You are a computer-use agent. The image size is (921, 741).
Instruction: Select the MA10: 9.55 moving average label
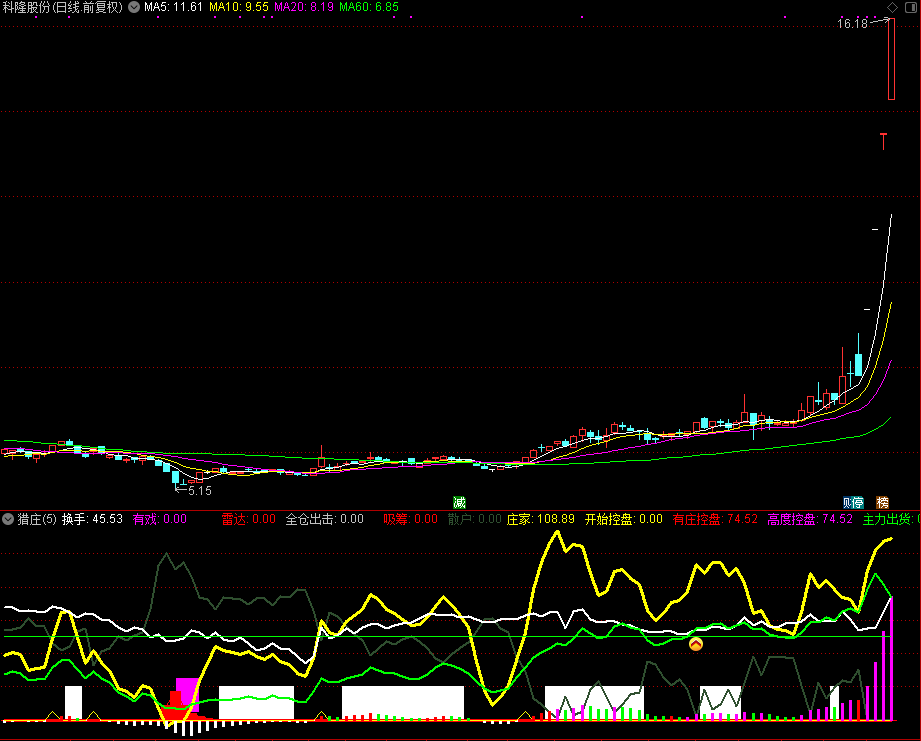click(x=238, y=7)
